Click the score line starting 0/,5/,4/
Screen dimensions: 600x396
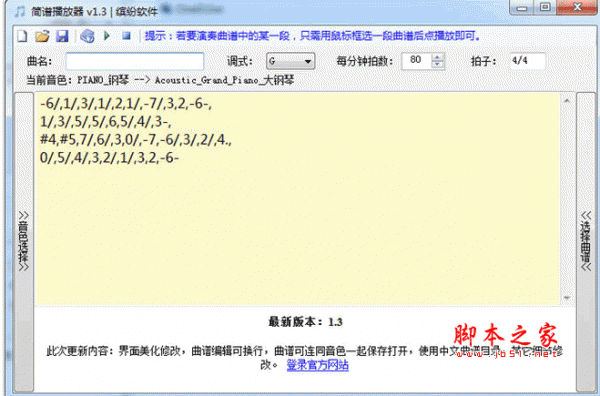tap(109, 157)
